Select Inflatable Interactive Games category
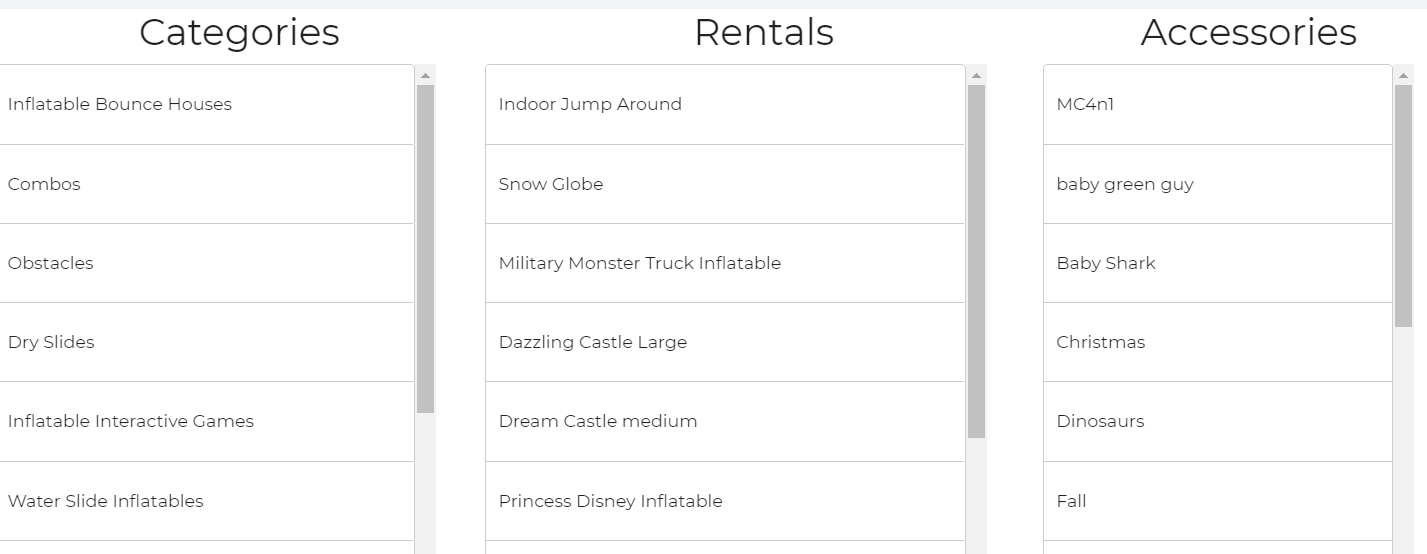The image size is (1427, 554). (x=131, y=421)
